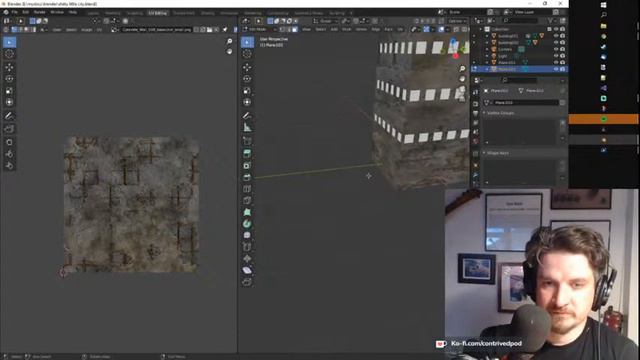The width and height of the screenshot is (640, 360).
Task: Toggle visibility eye for building002 in outliner
Action: point(556,42)
